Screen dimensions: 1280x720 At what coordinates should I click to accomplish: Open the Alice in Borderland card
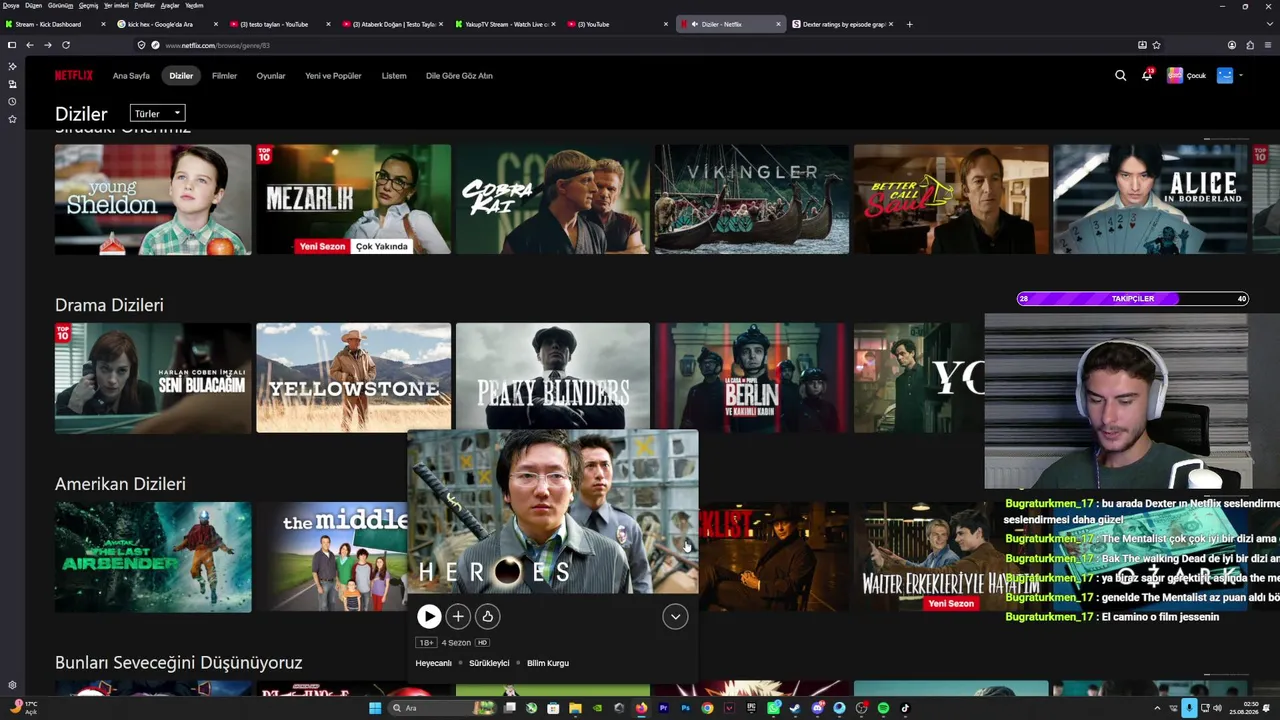(x=1150, y=199)
